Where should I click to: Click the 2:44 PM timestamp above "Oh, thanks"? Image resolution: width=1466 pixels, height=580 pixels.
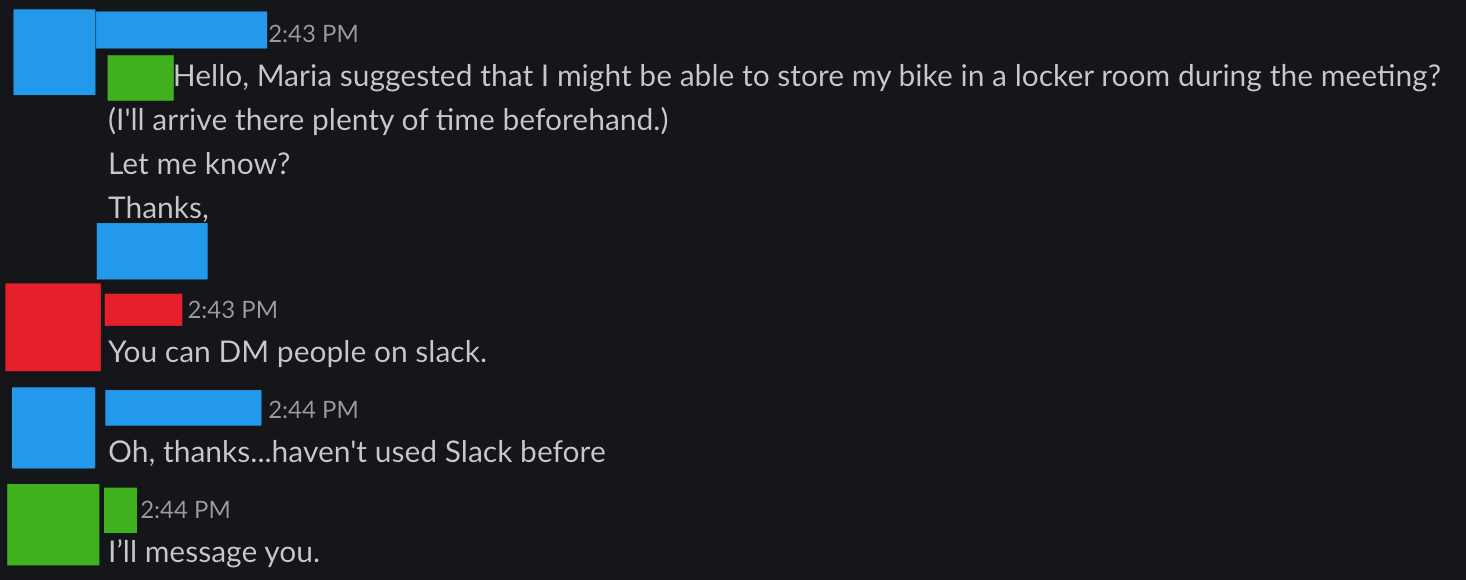click(313, 409)
